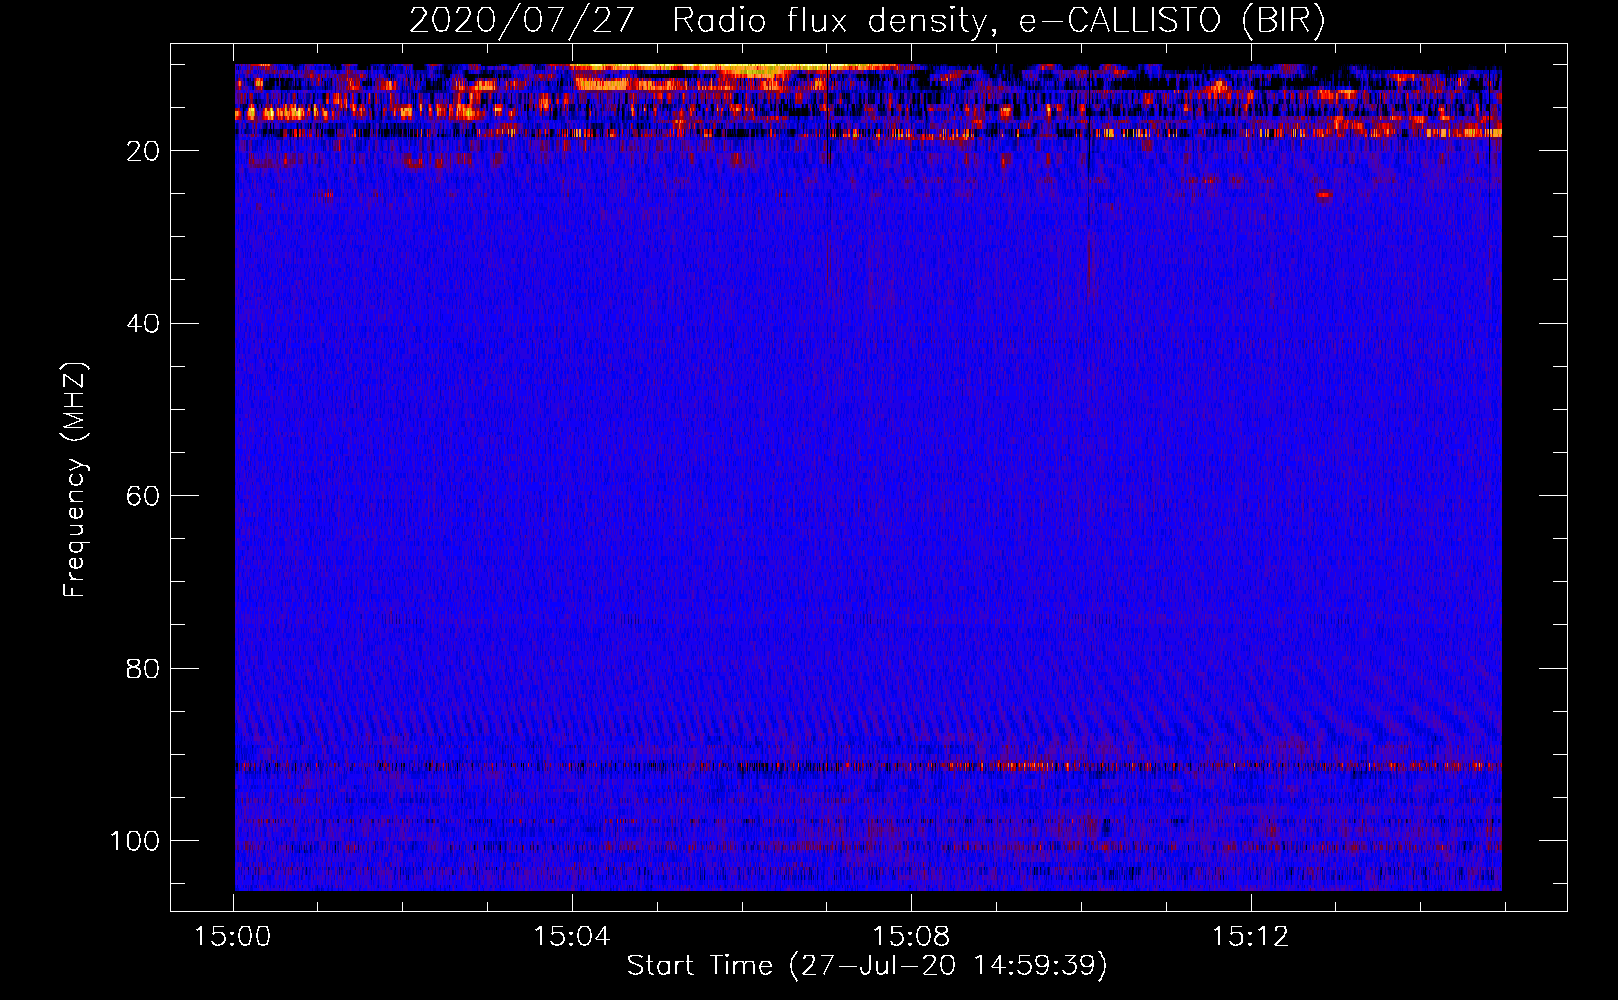Click the 80 MHz frequency tick label

coord(143,668)
